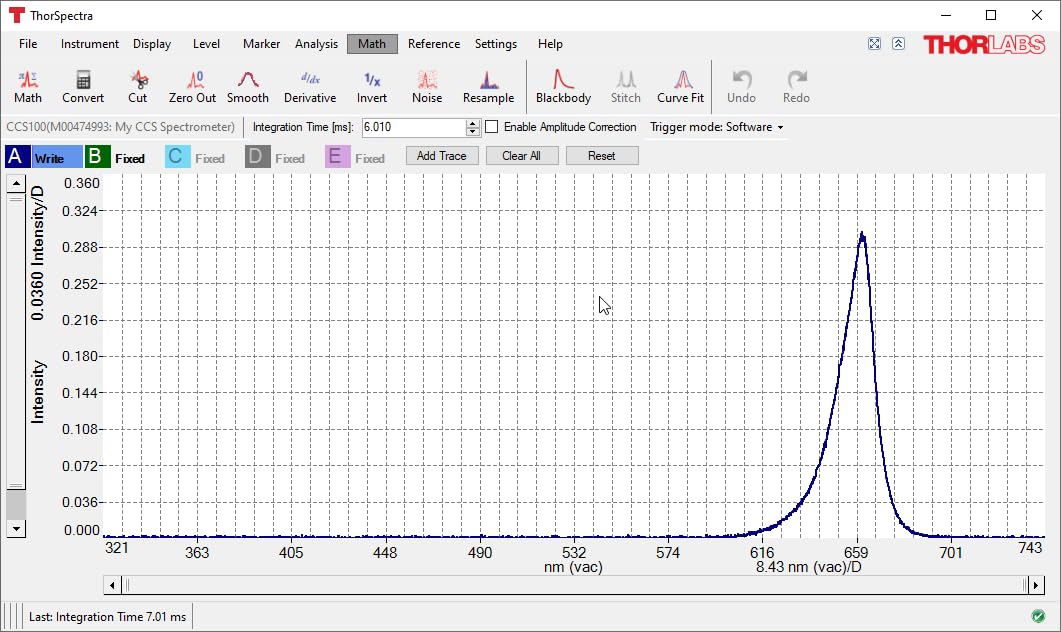
Task: Click the Reset button
Action: tap(602, 156)
